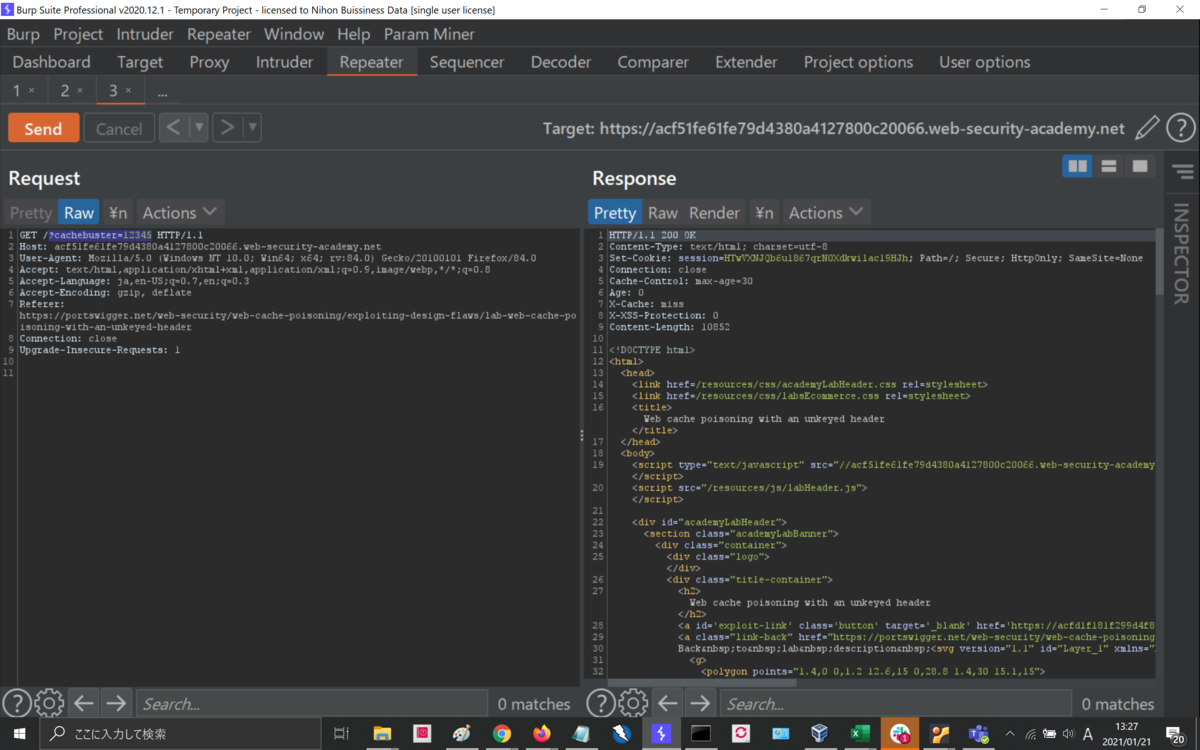This screenshot has height=750, width=1200.
Task: Switch Request view to Pretty
Action: click(x=31, y=212)
